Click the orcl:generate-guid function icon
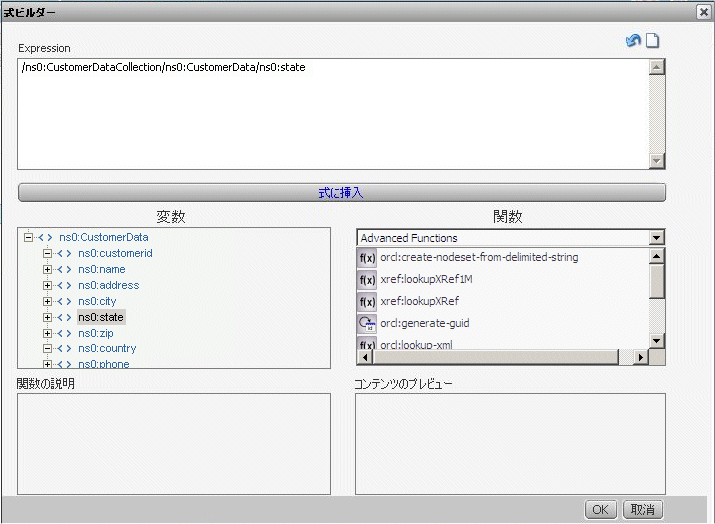 pos(367,323)
